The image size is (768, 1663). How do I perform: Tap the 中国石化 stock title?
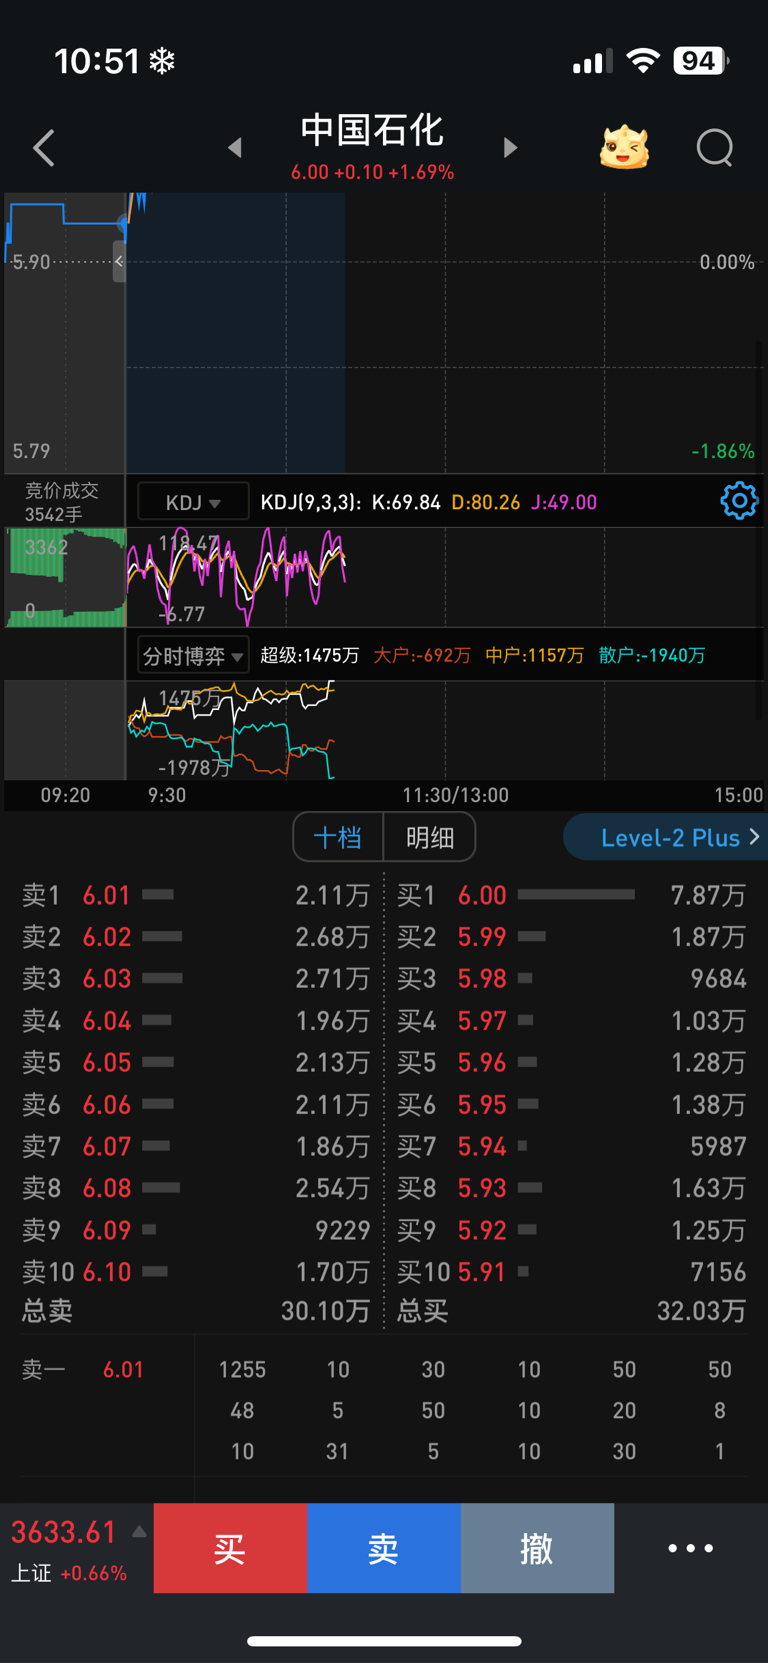coord(372,130)
